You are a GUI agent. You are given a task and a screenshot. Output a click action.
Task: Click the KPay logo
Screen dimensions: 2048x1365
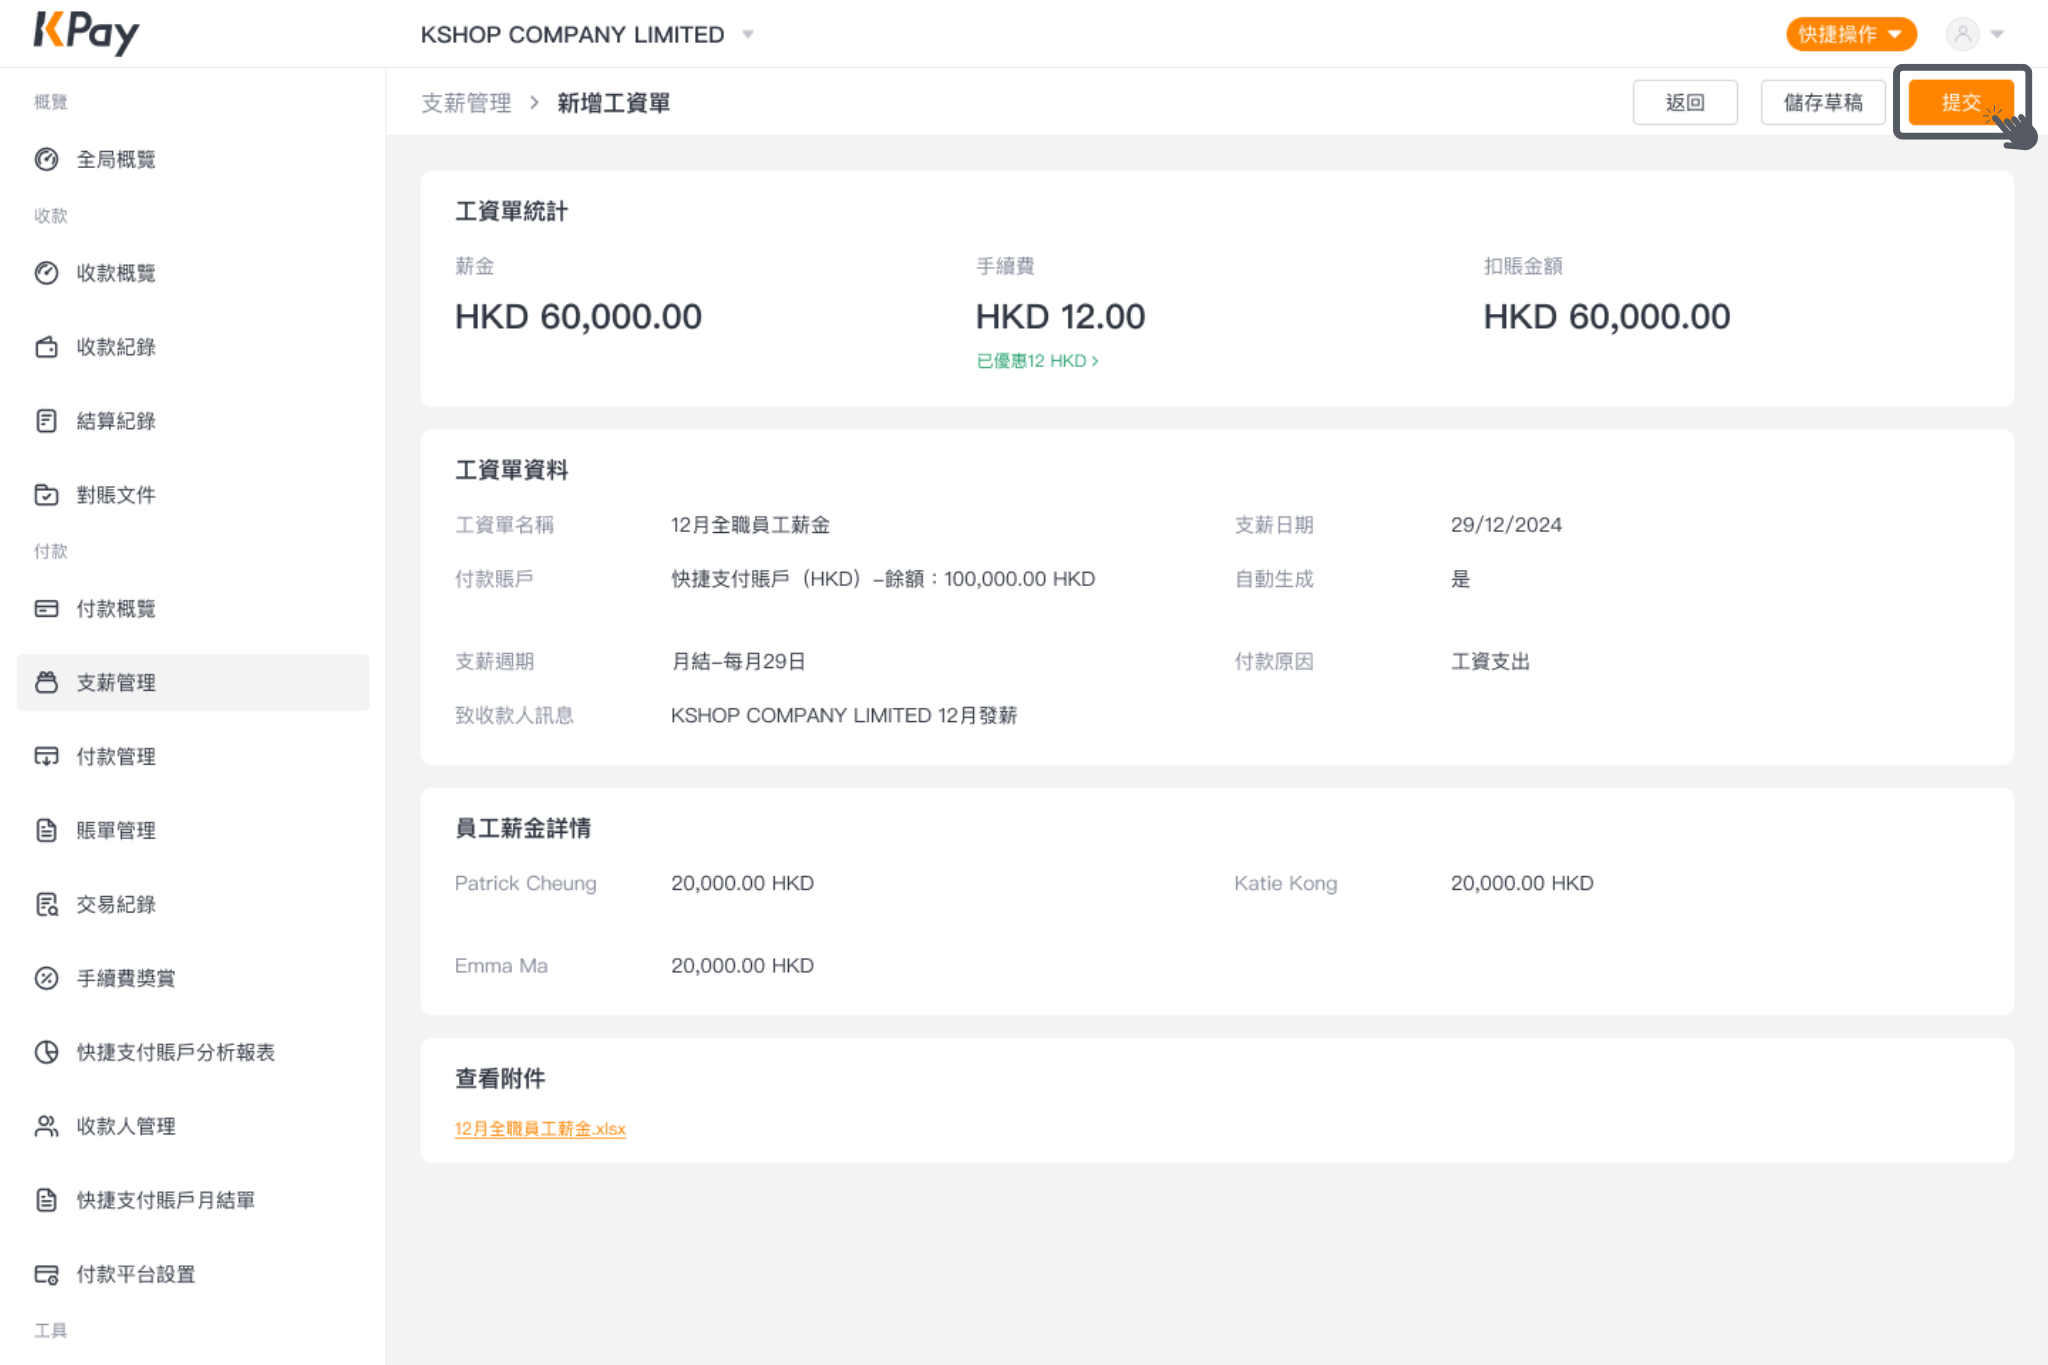tap(86, 33)
